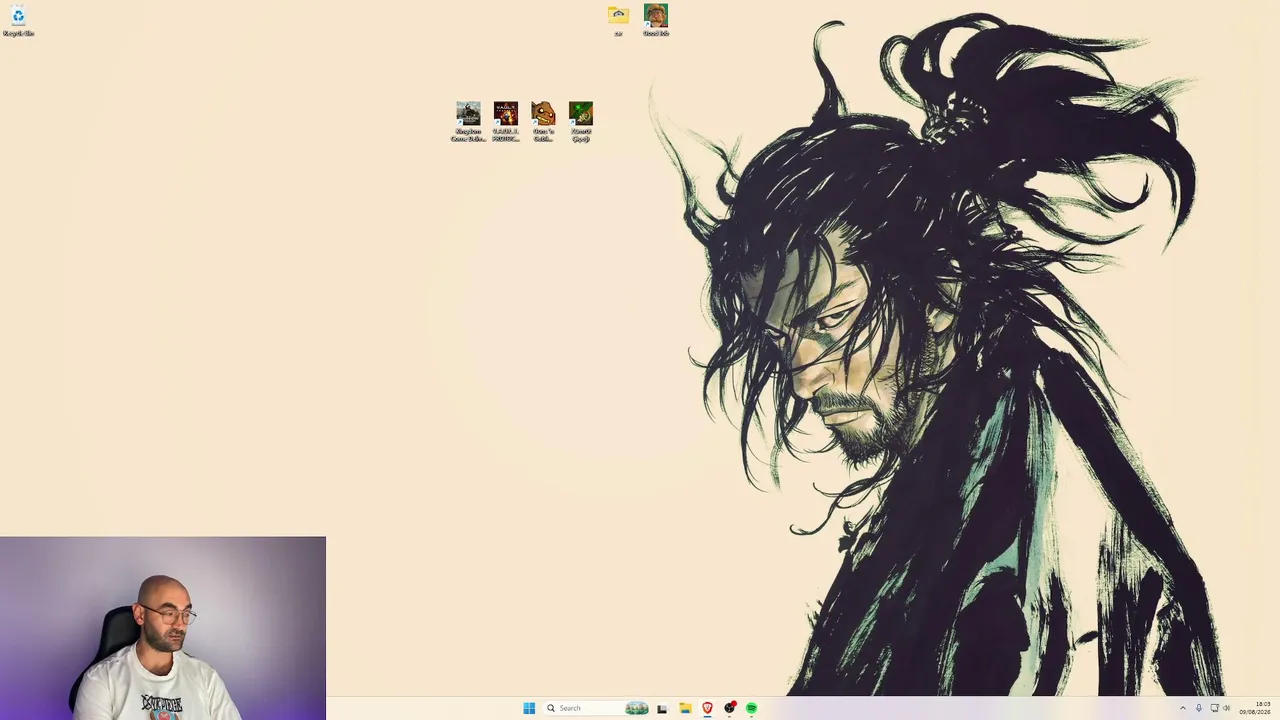Image resolution: width=1280 pixels, height=720 pixels.
Task: Open Task View from the taskbar
Action: point(662,708)
